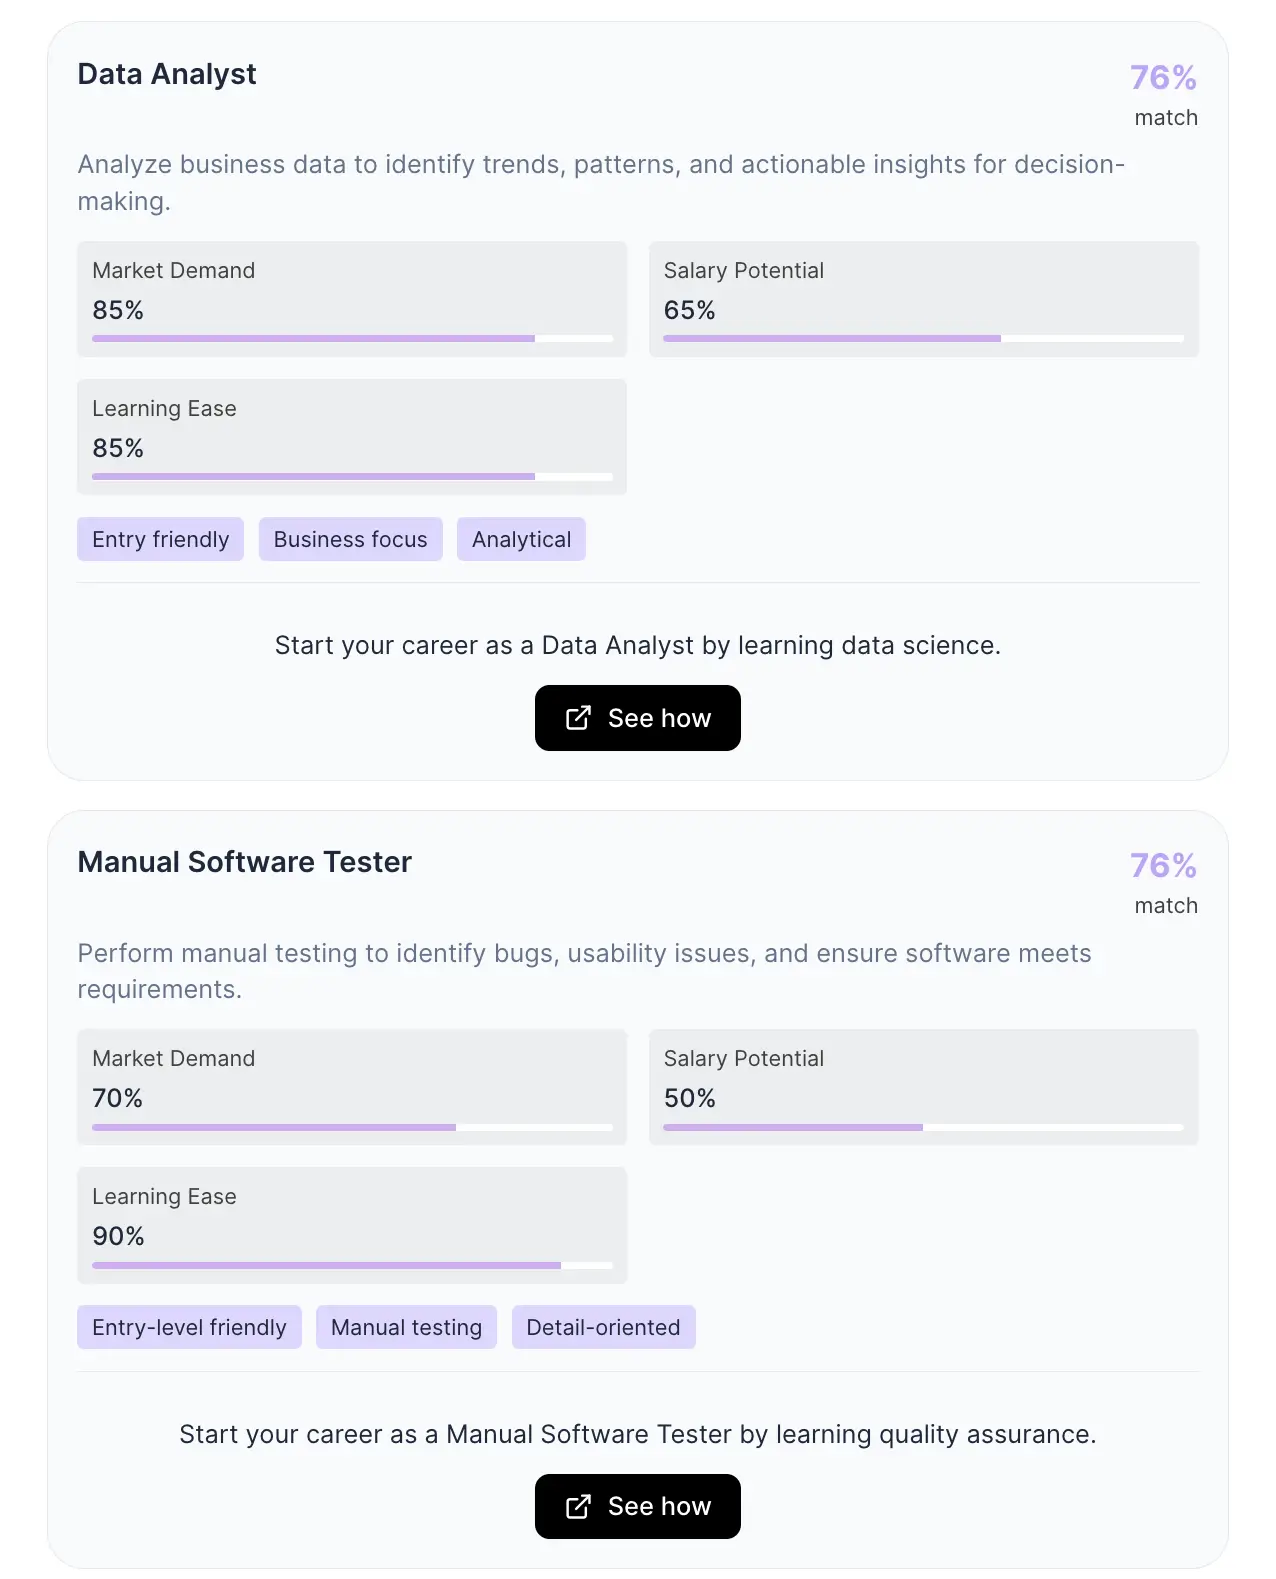Select the Manual testing tag

click(x=406, y=1328)
